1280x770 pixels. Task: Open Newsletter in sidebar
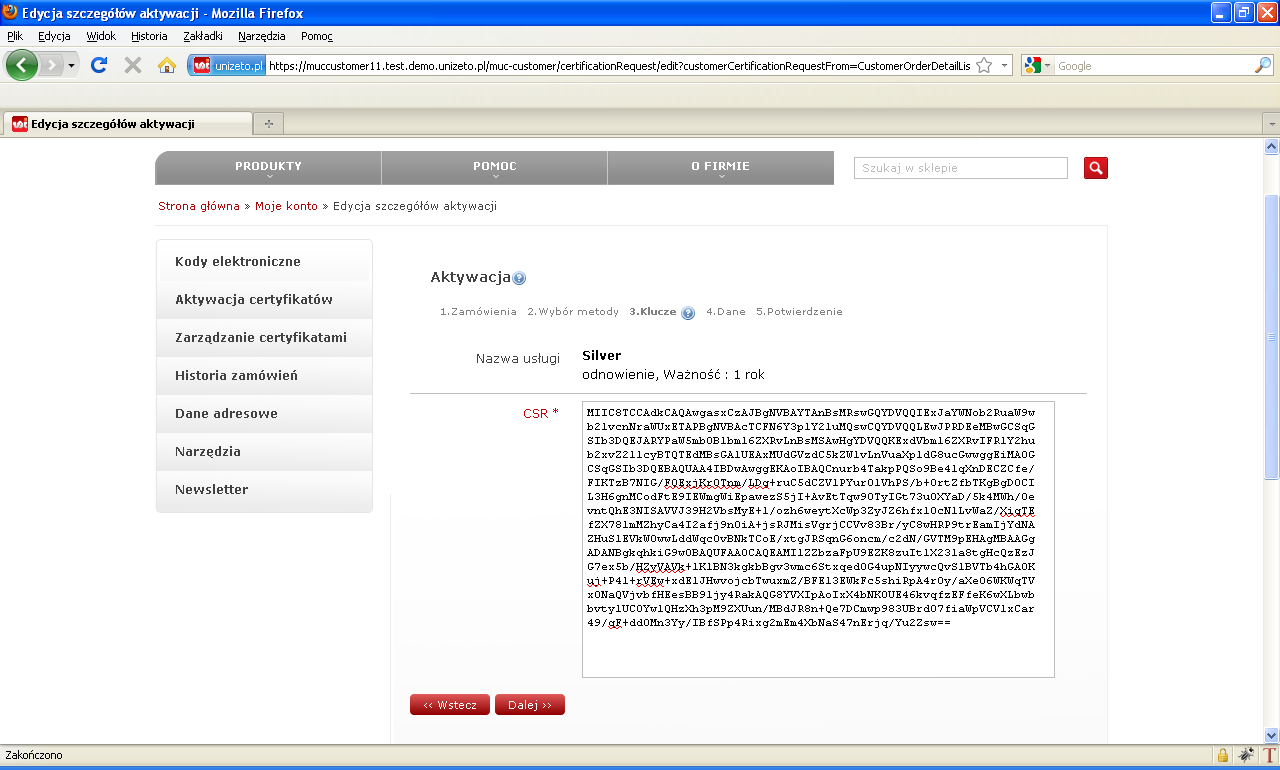(x=264, y=490)
